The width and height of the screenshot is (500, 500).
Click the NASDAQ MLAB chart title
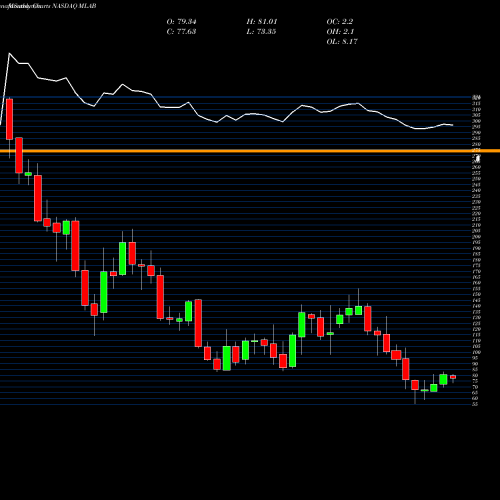click(74, 6)
